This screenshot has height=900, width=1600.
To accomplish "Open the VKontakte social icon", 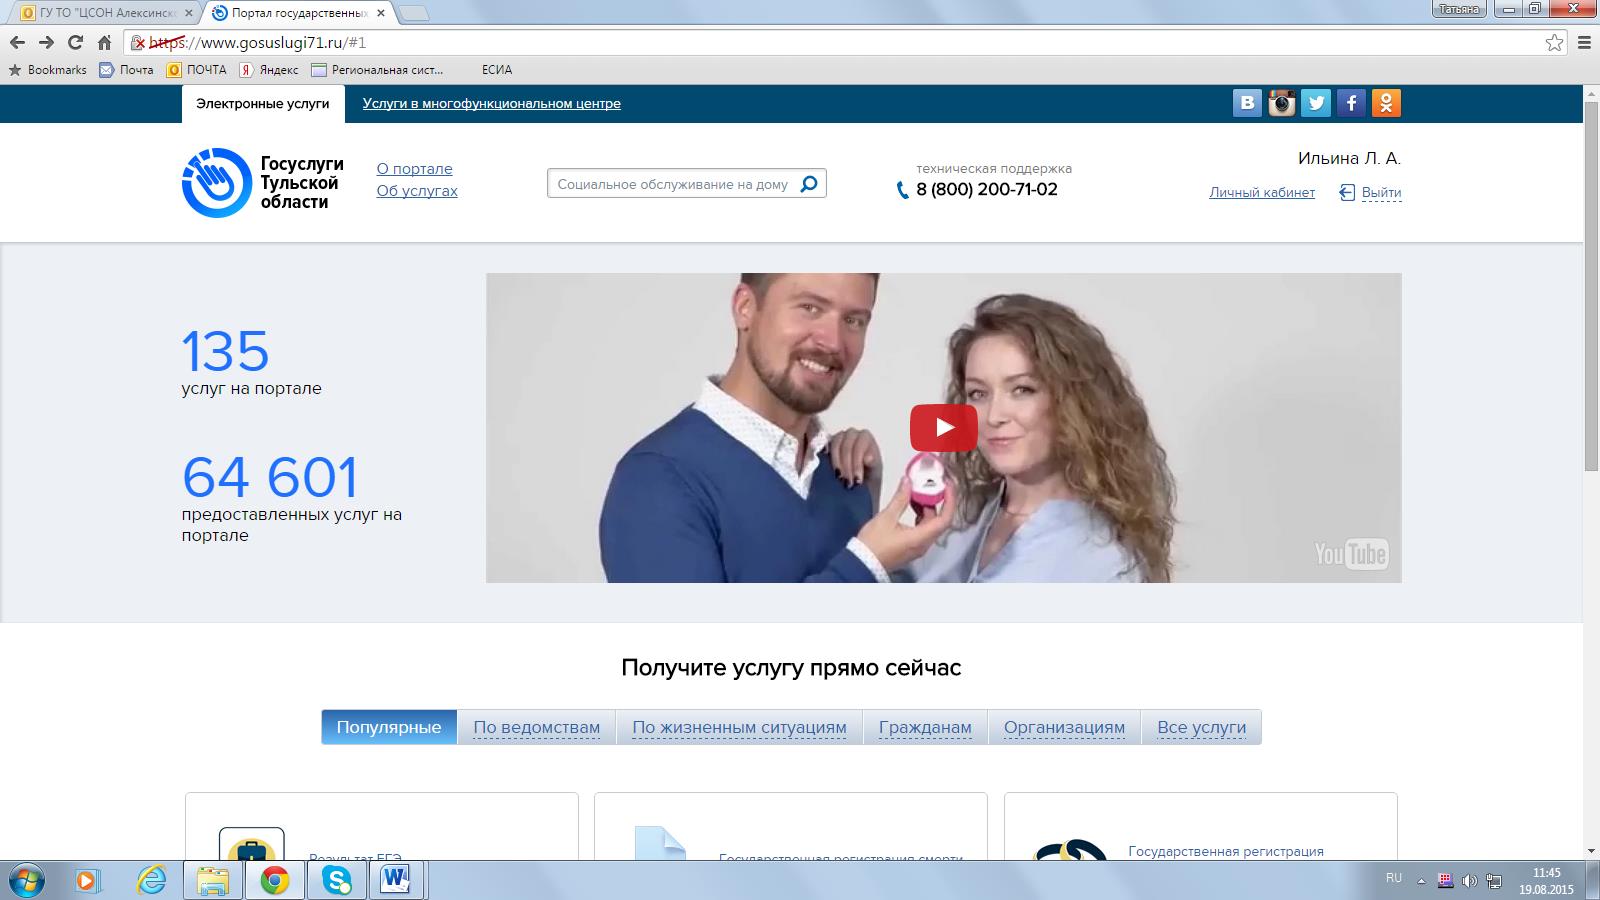I will click(x=1247, y=103).
